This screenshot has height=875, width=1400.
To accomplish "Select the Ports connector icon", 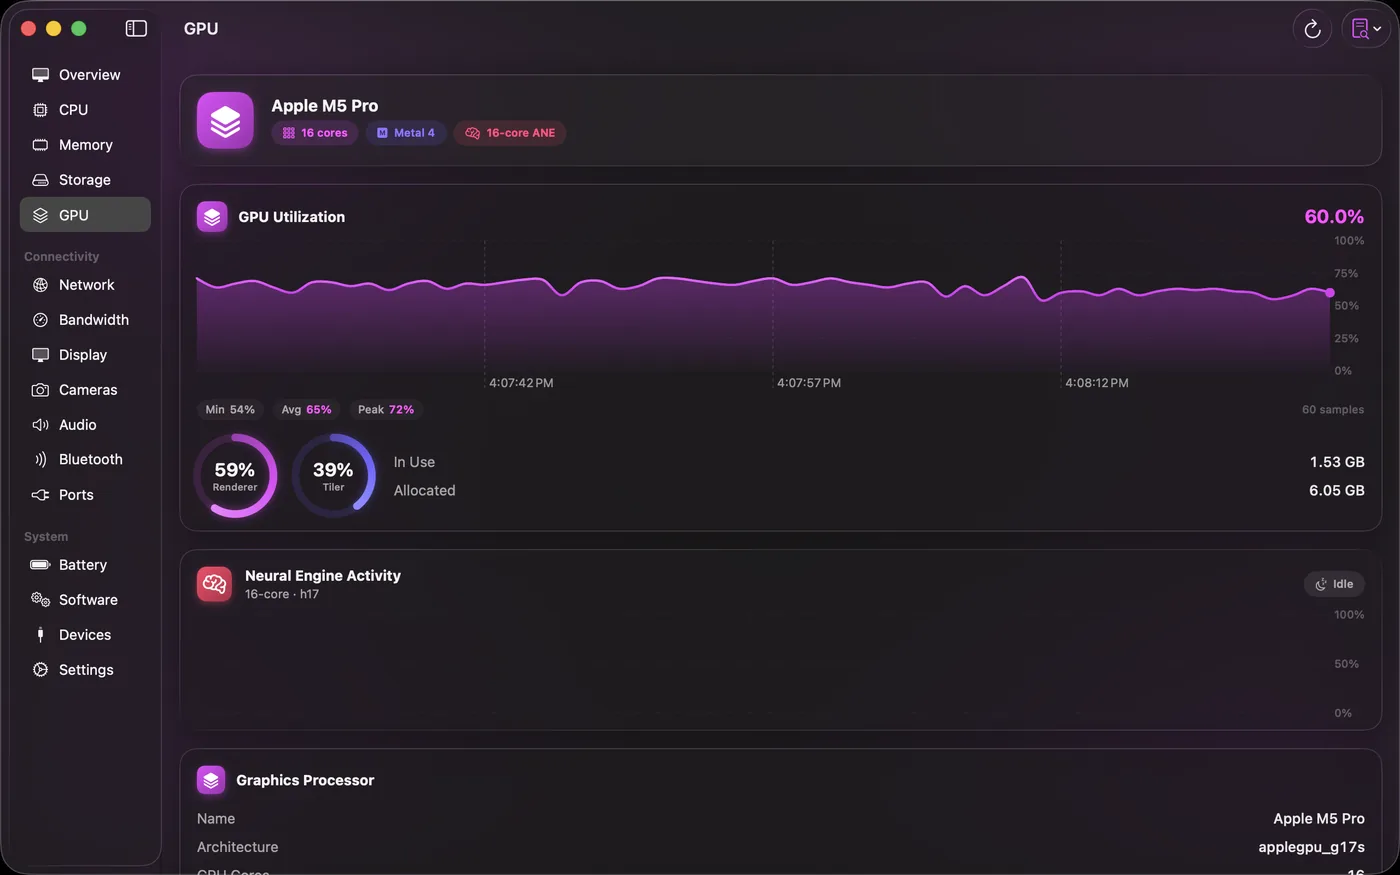I will pyautogui.click(x=40, y=495).
